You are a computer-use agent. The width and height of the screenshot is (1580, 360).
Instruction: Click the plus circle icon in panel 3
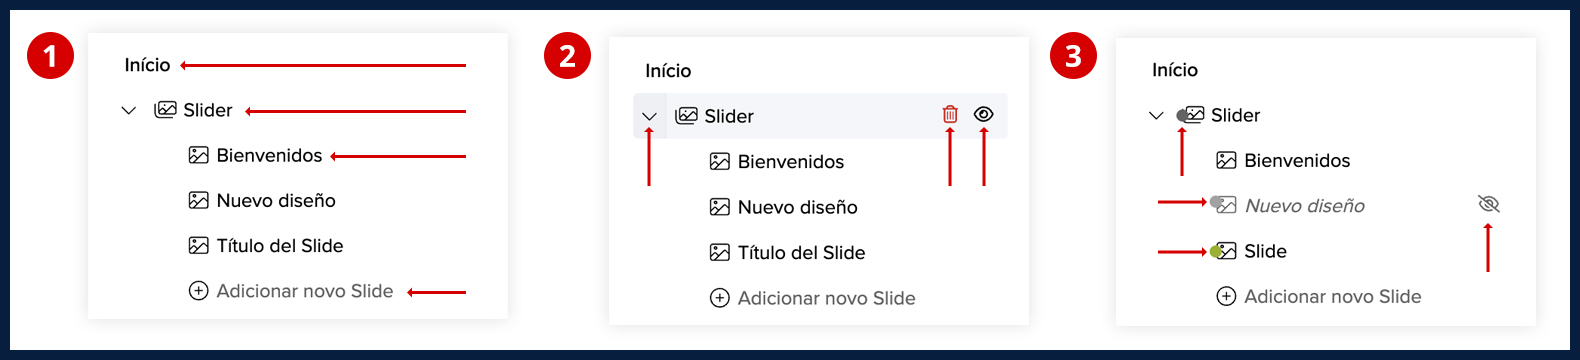[x=1226, y=296]
